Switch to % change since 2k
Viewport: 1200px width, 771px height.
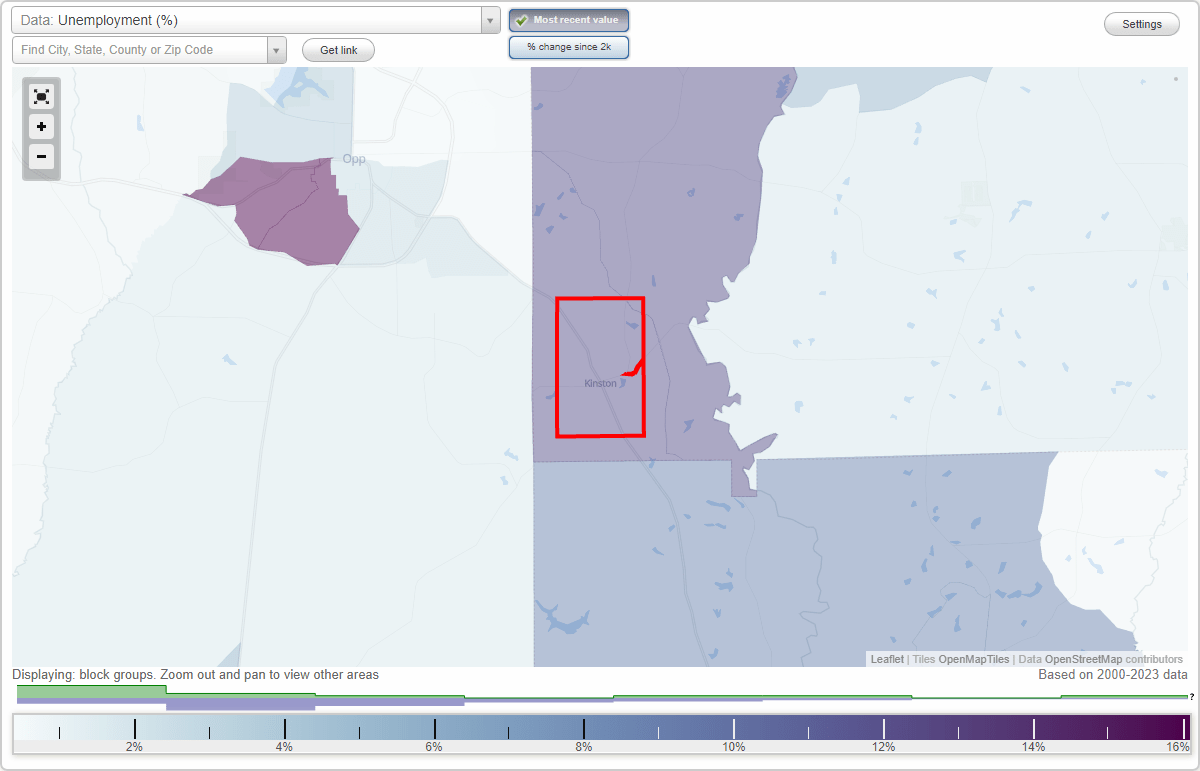pos(569,47)
